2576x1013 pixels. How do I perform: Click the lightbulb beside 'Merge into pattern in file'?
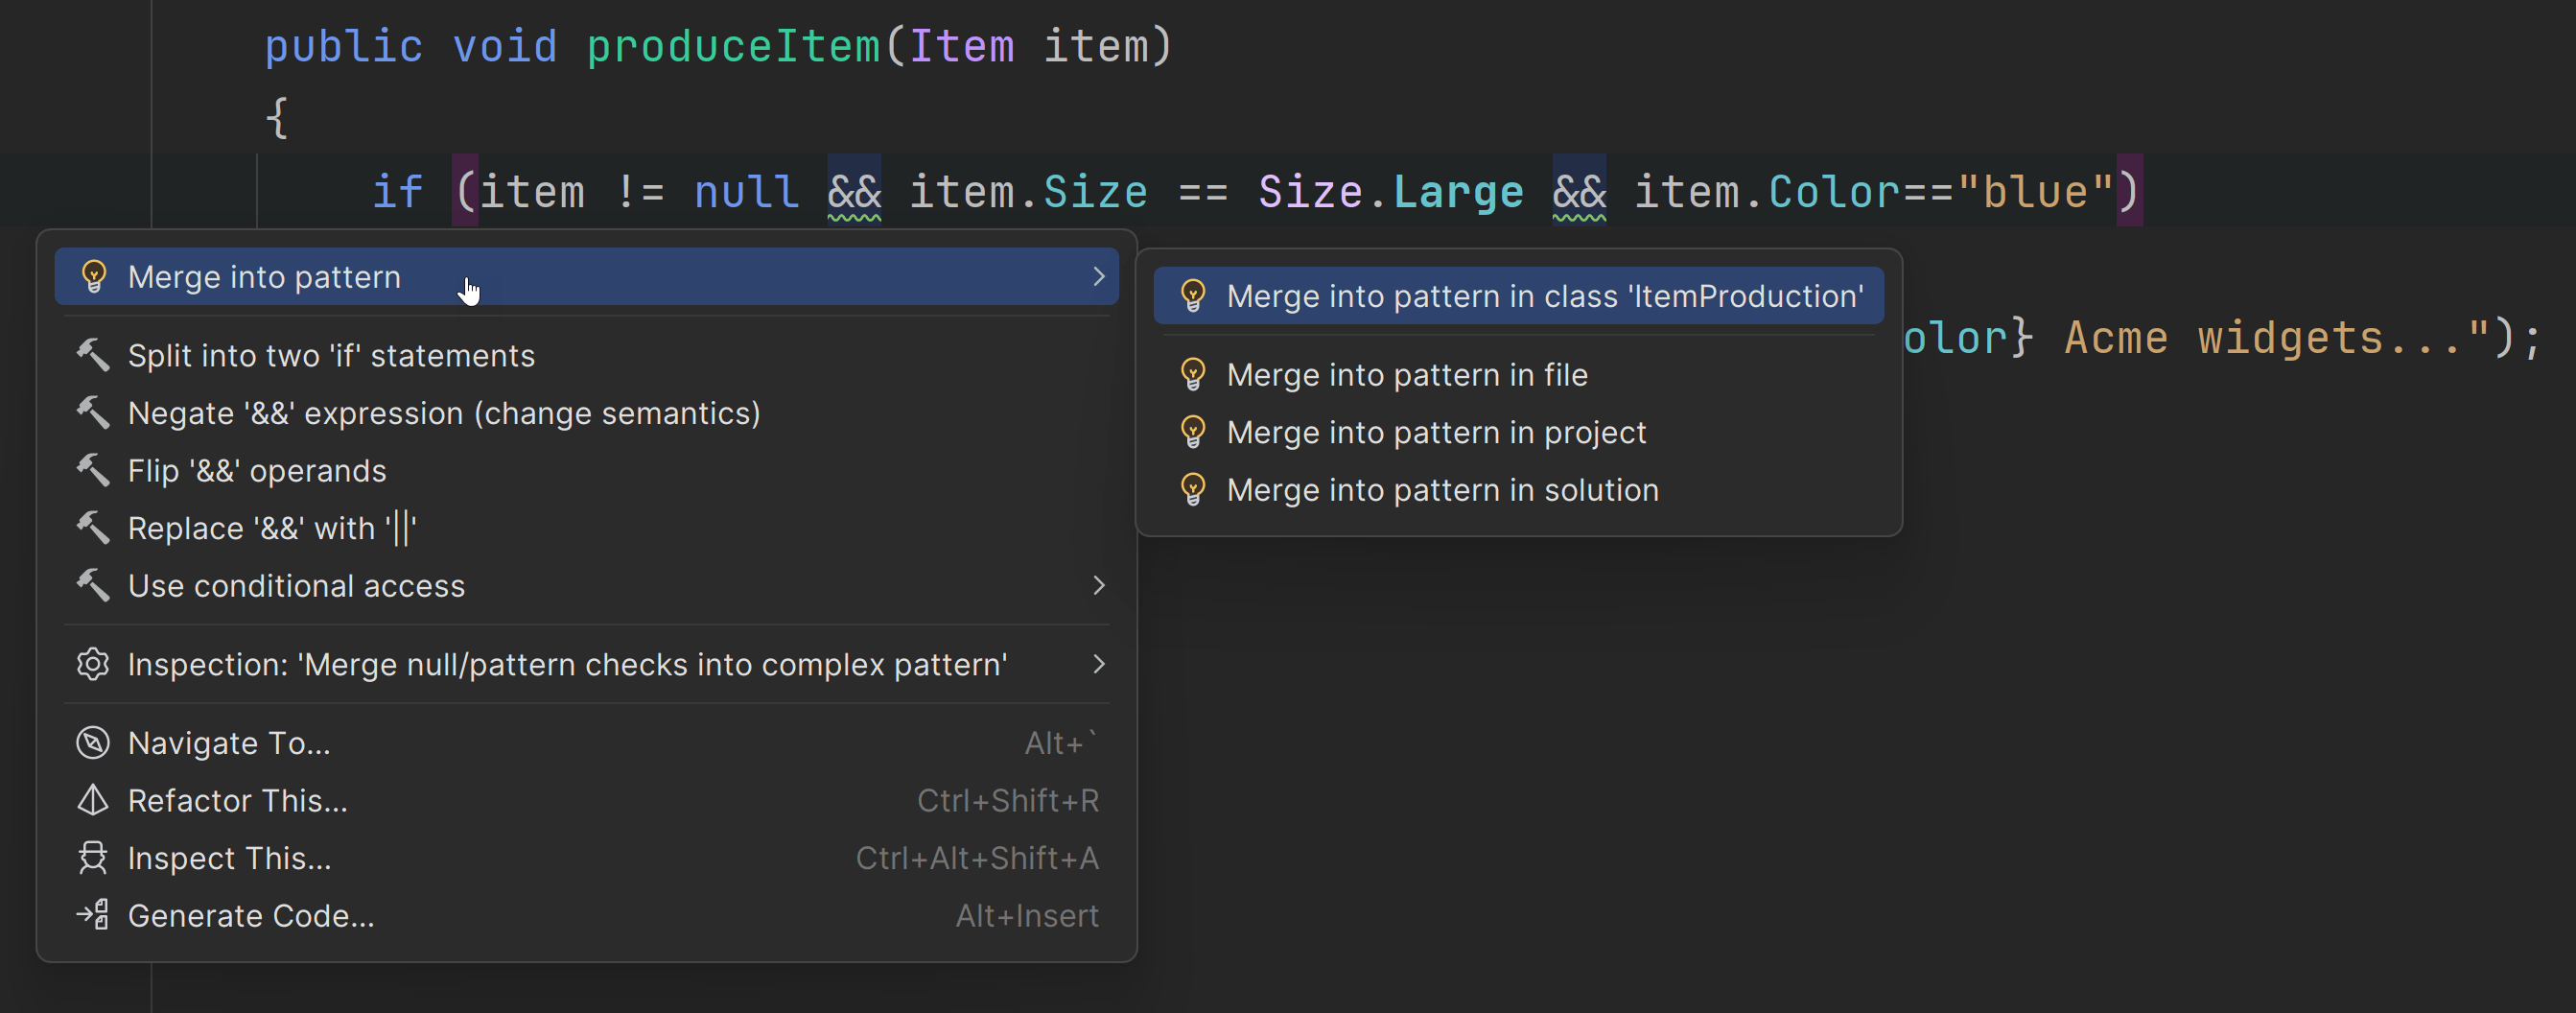[x=1193, y=374]
